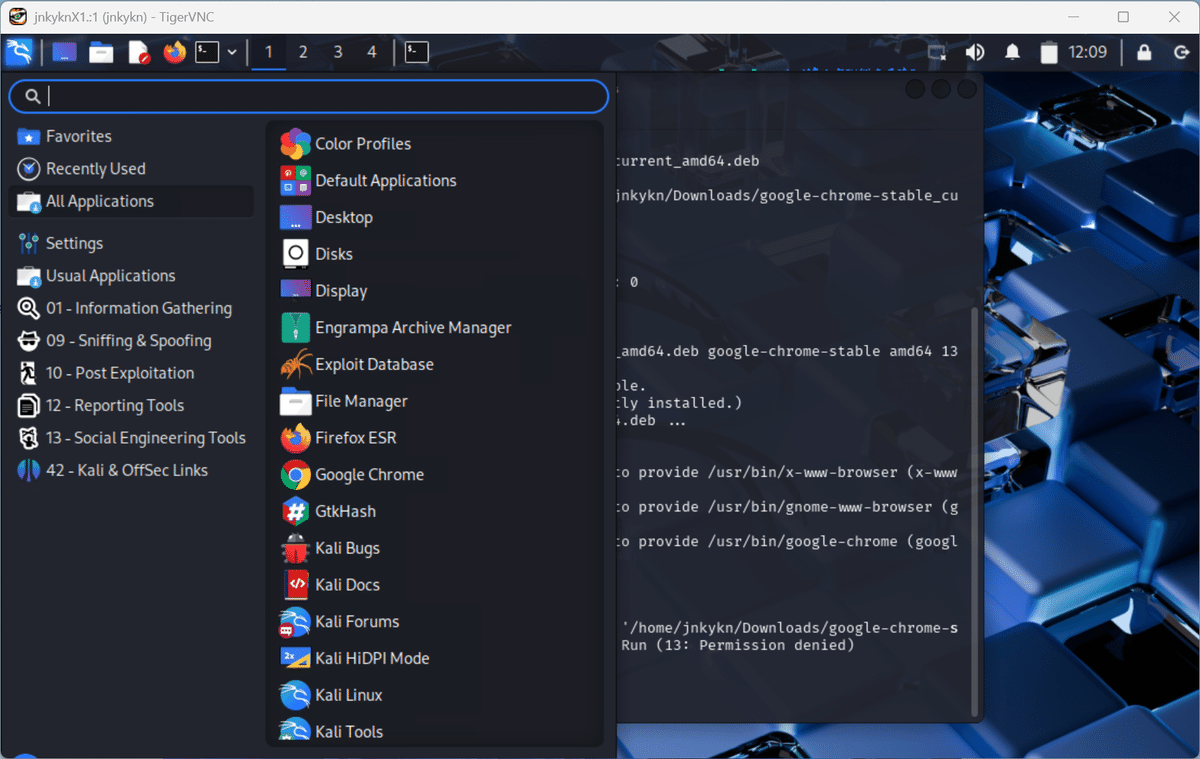Launch Exploit Database from the menu
1200x759 pixels.
click(x=374, y=364)
